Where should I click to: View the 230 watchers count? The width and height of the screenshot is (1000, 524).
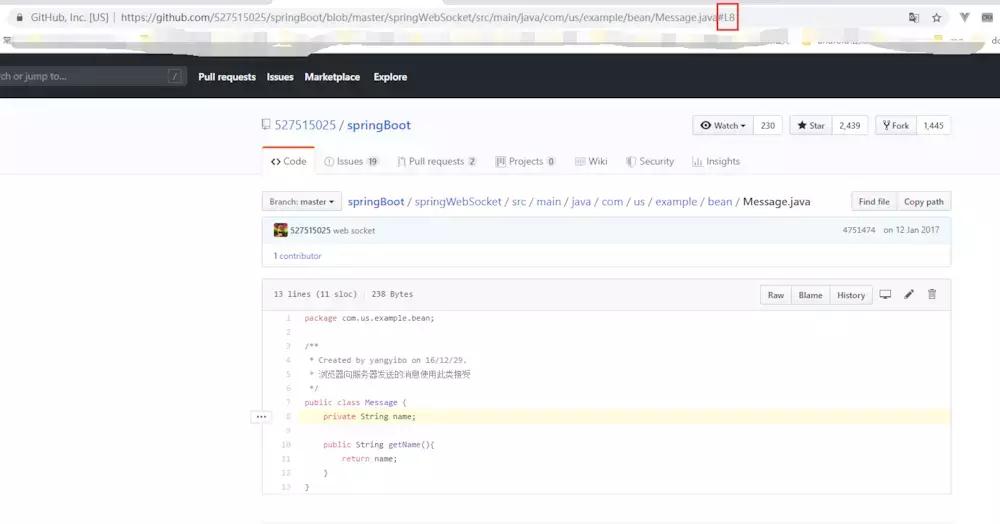(768, 126)
